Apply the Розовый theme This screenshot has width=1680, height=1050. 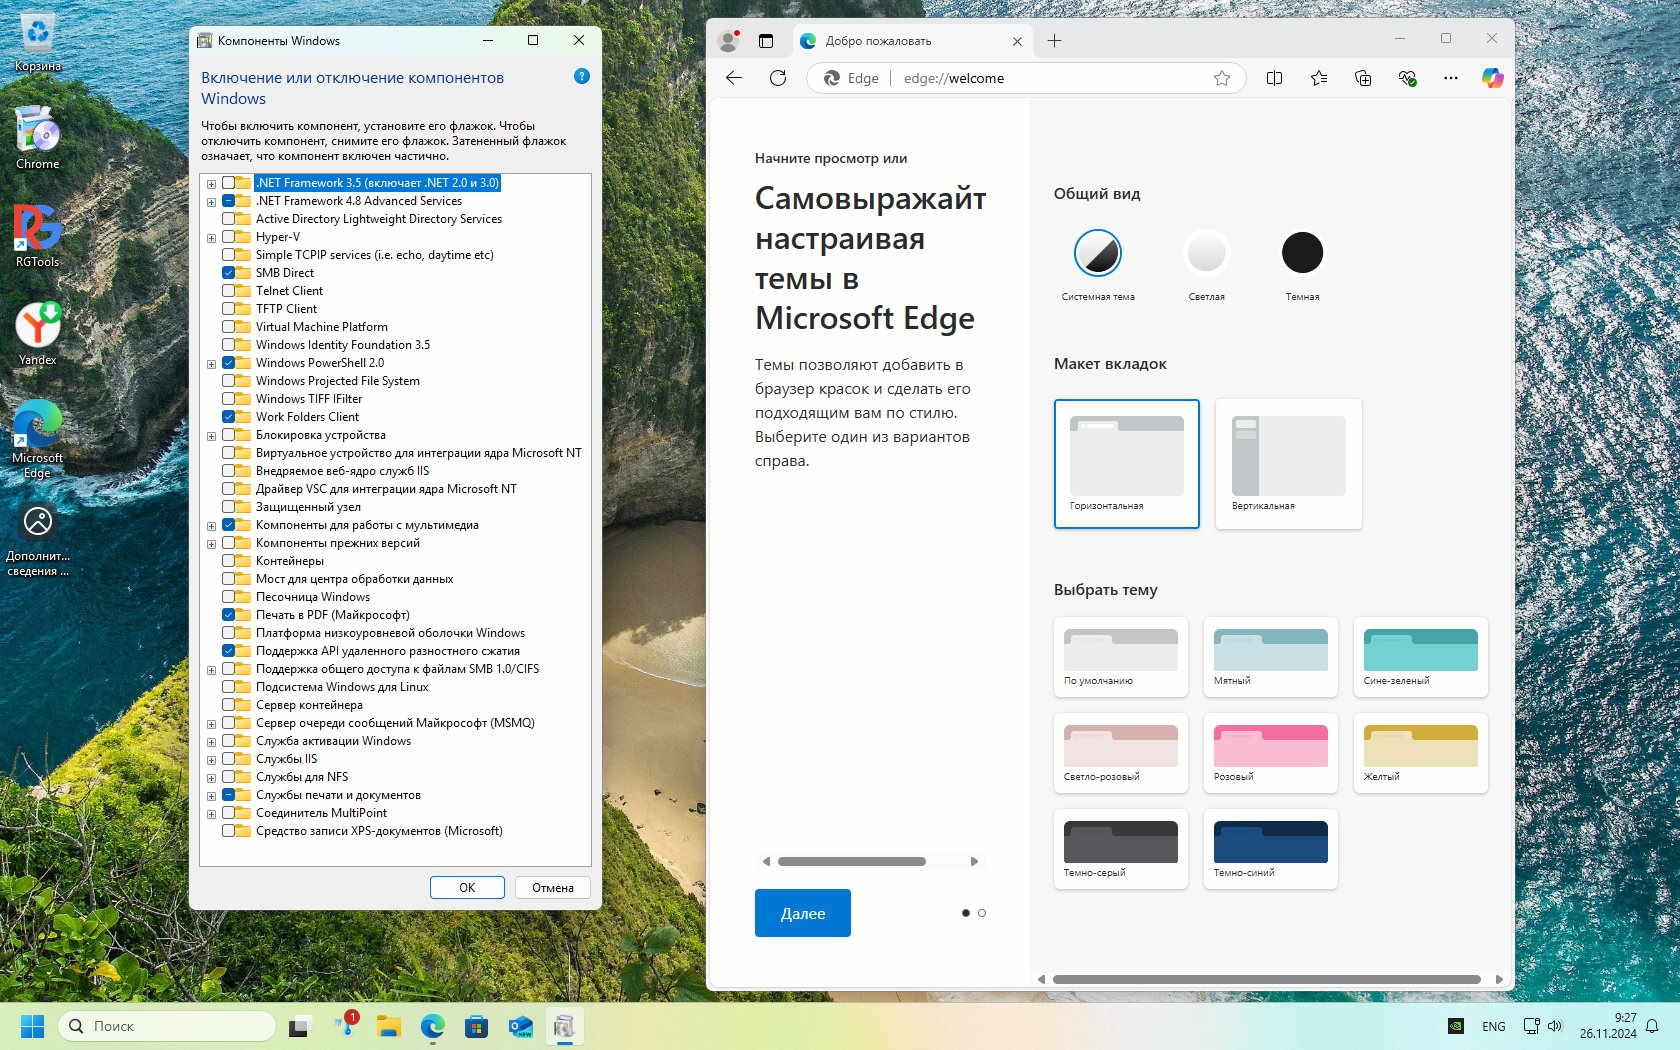tap(1270, 753)
